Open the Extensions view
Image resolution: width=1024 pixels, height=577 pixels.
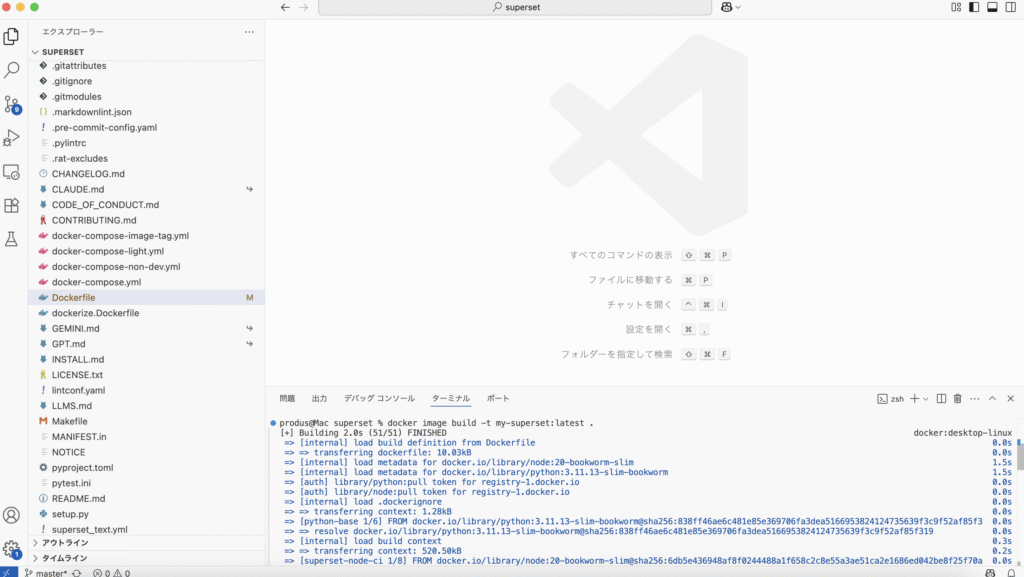tap(12, 205)
